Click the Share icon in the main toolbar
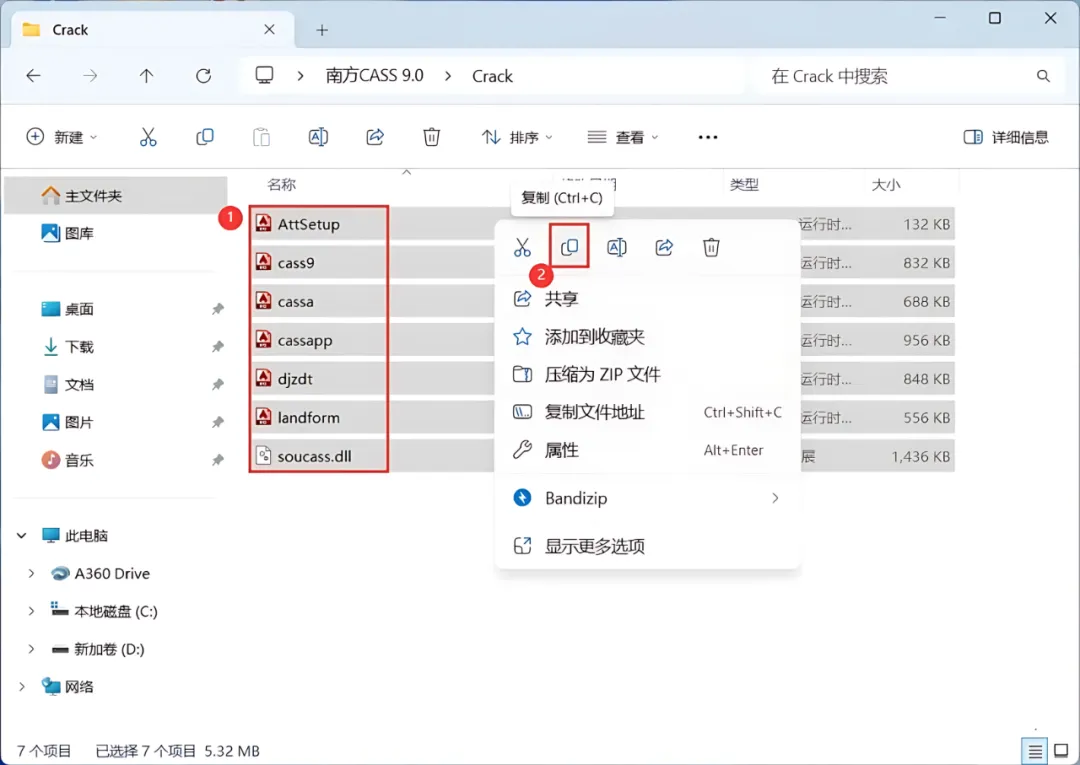Screen dimensions: 1080x765 click(375, 137)
